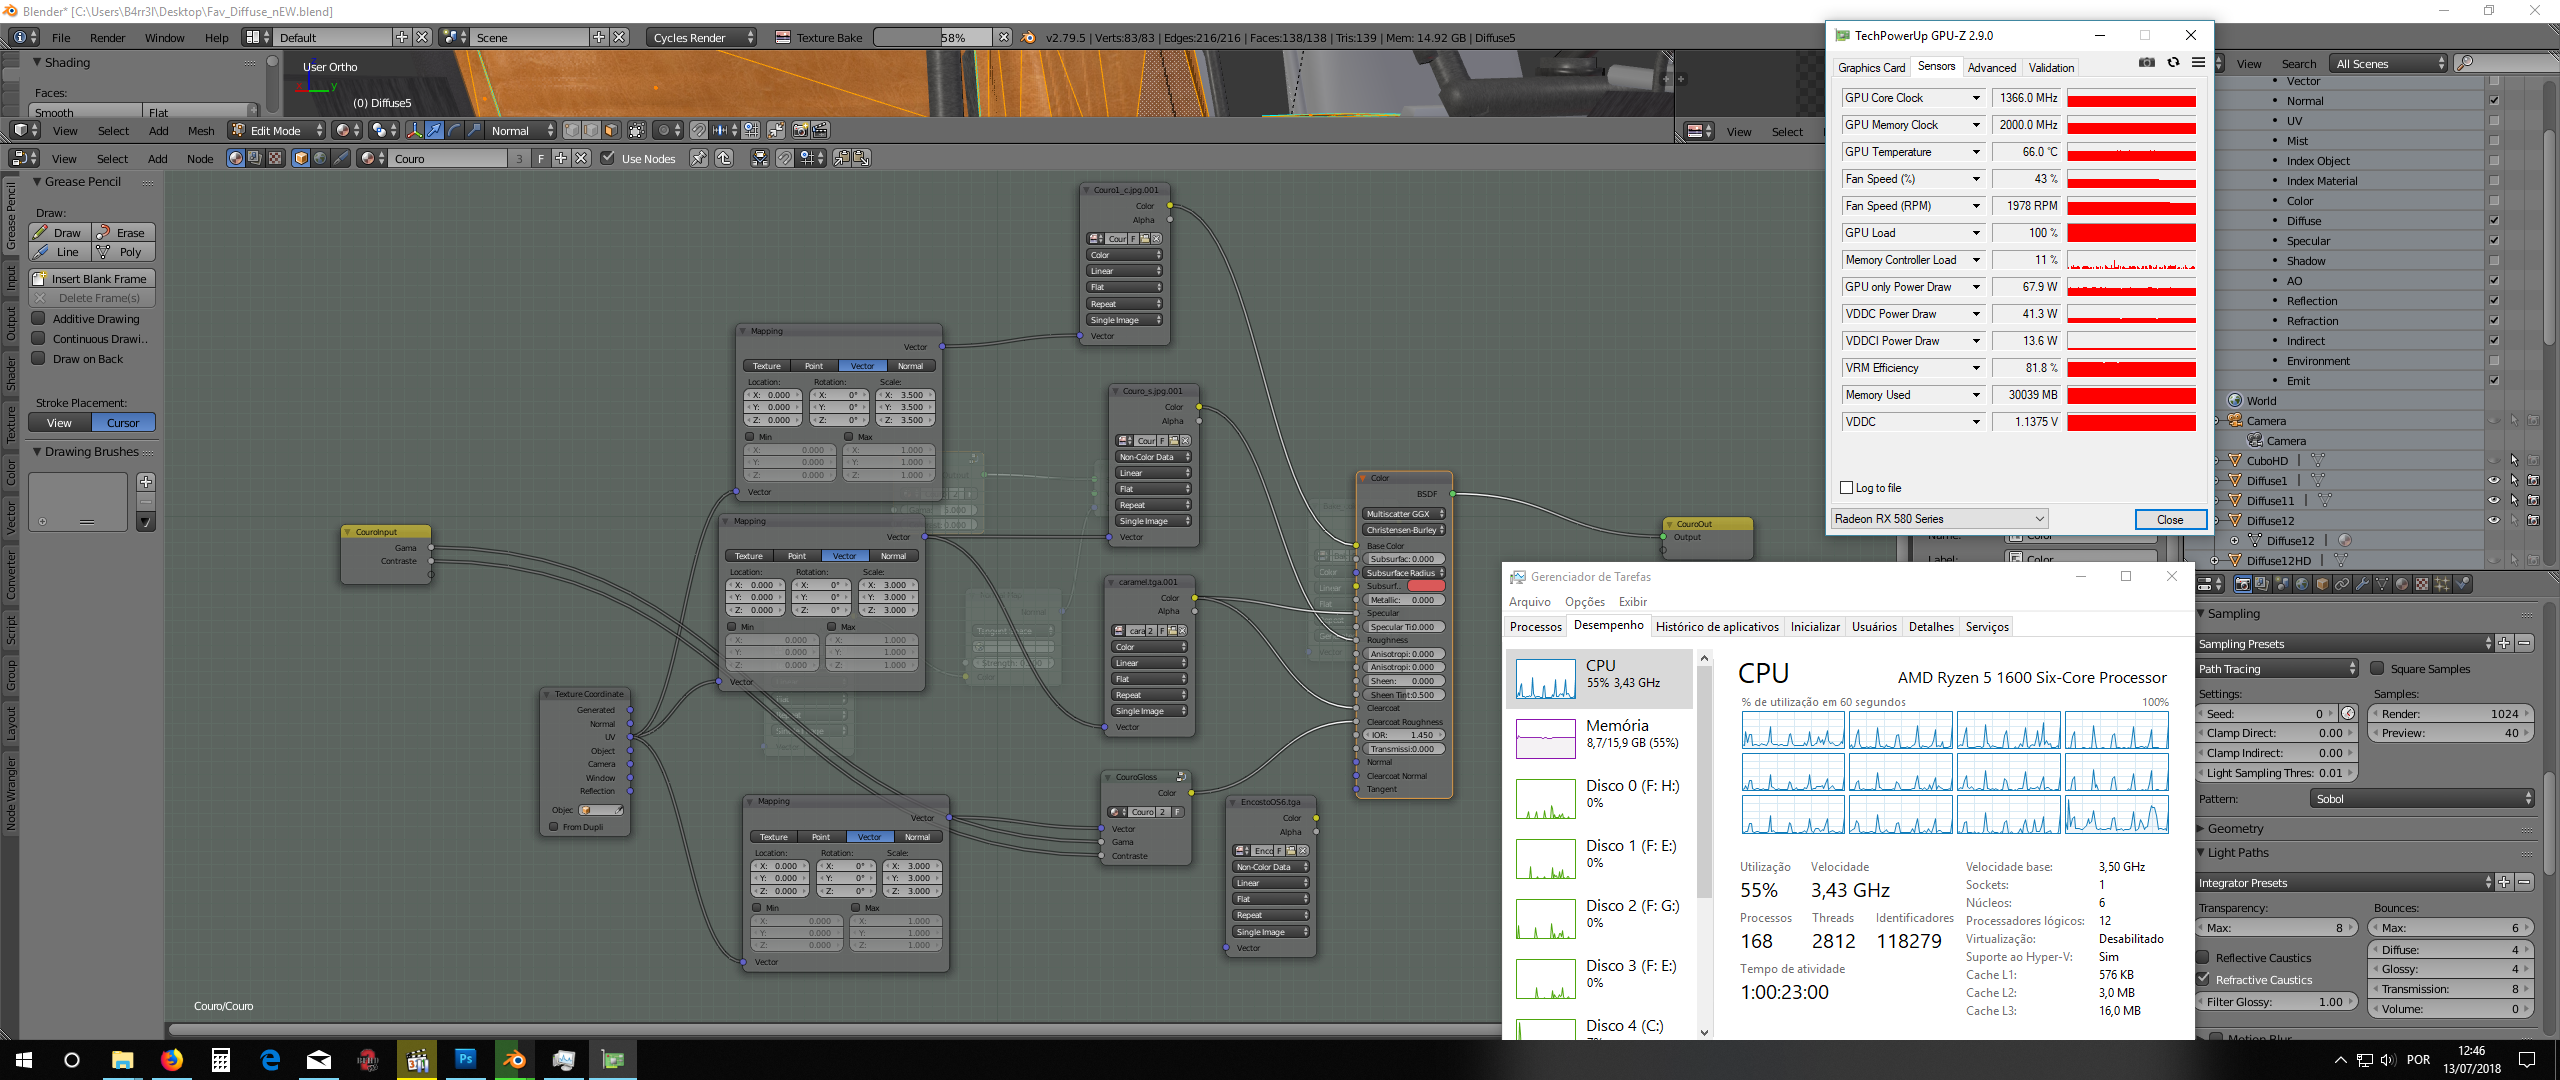
Task: Open Opções menu in Task Manager
Action: [x=1585, y=602]
